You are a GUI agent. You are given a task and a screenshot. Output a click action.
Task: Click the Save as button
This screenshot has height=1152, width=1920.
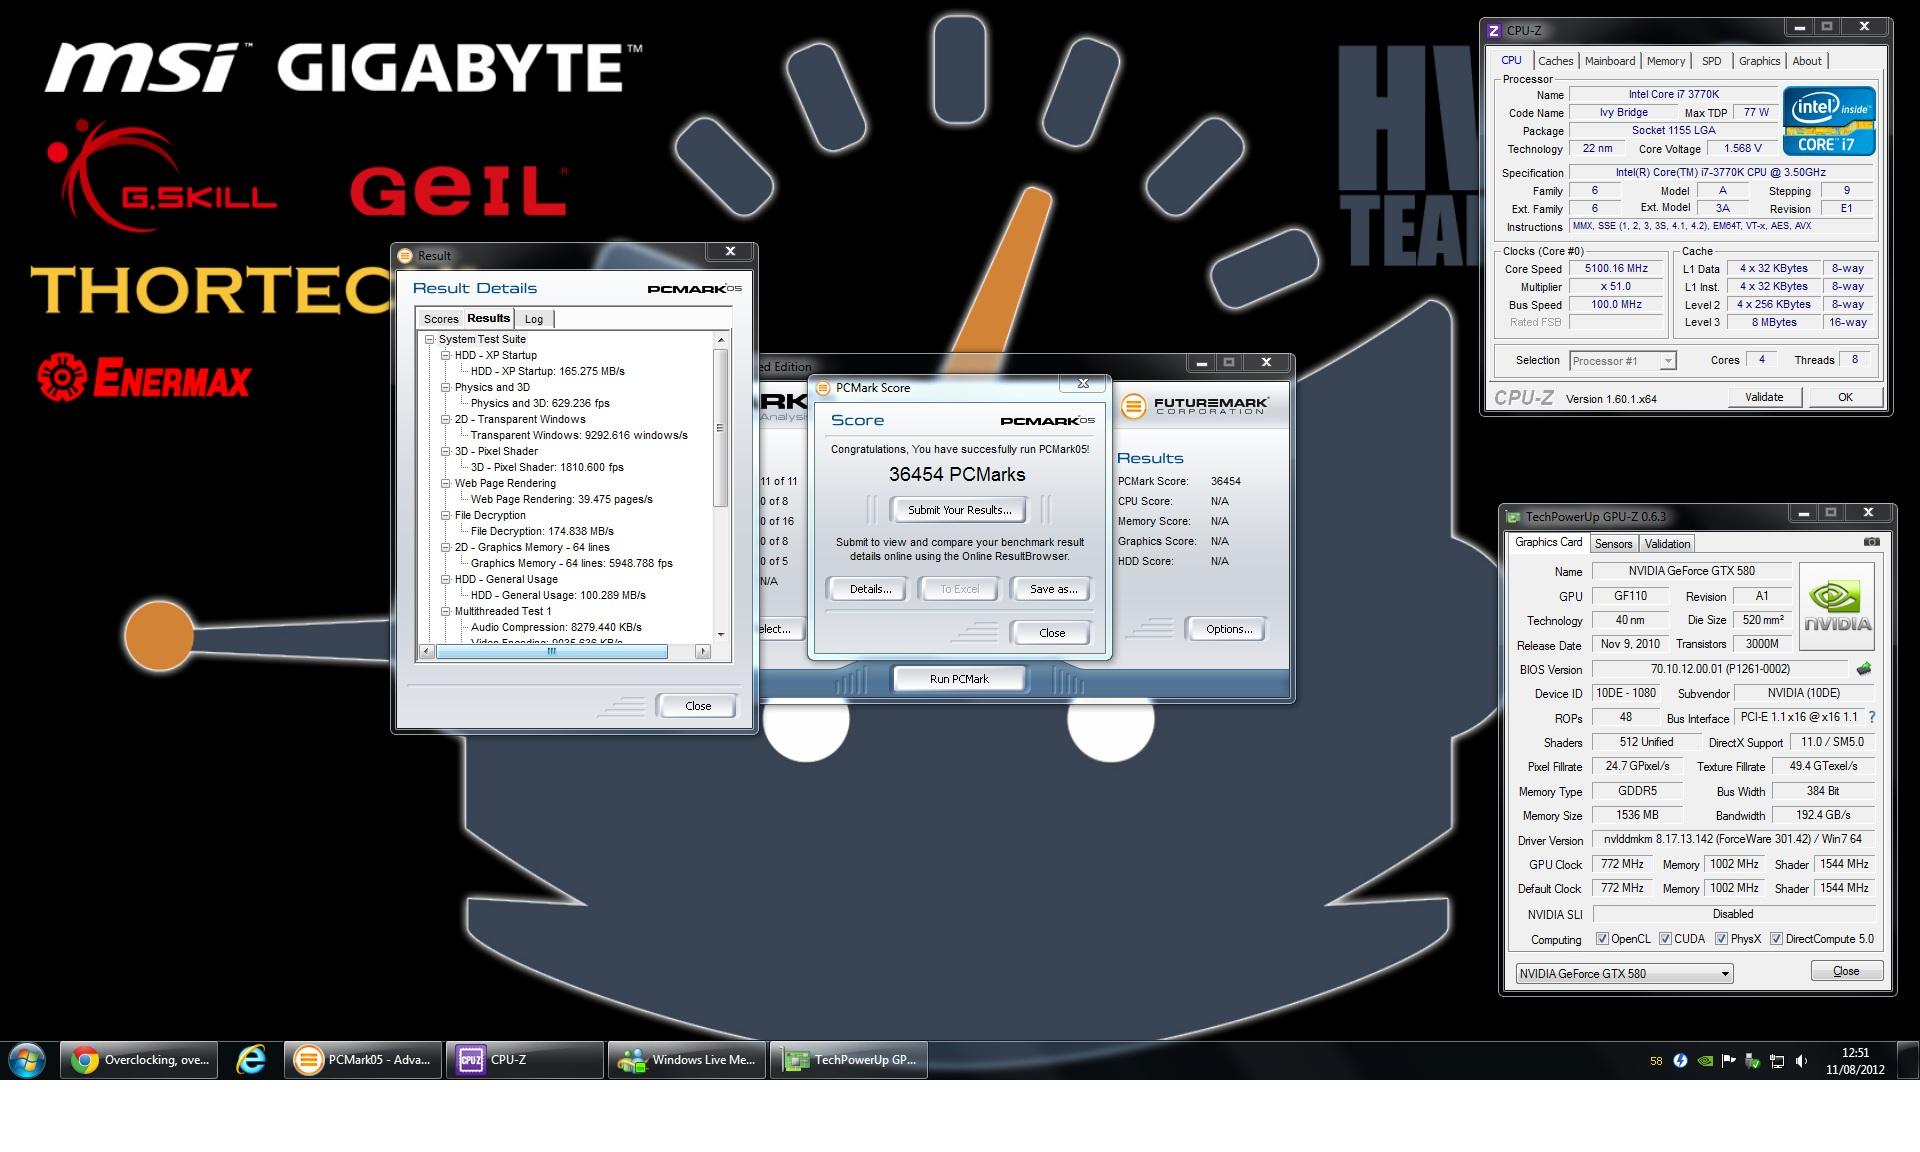(x=1053, y=589)
